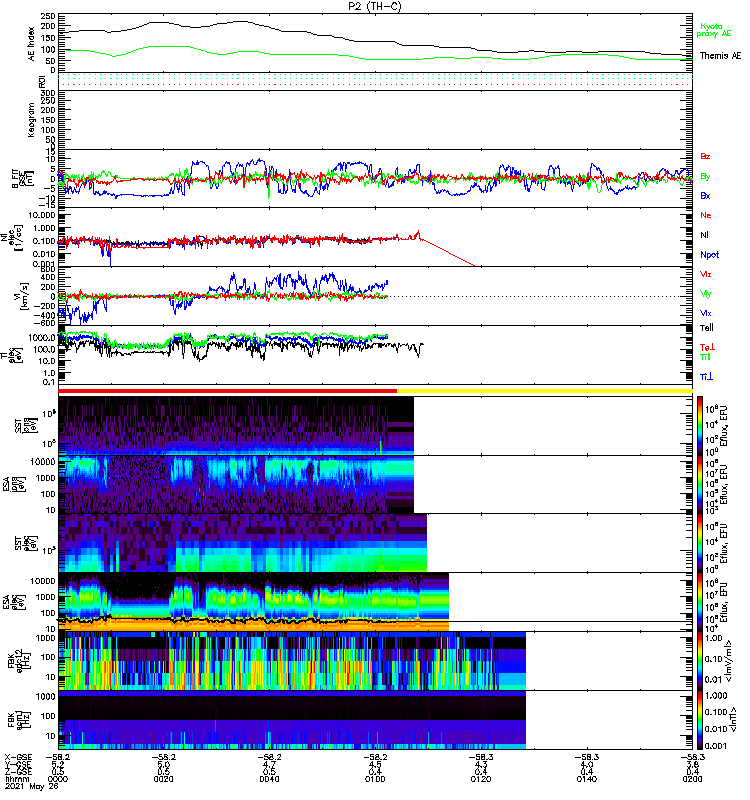The width and height of the screenshot is (750, 800).
Task: Click the 0120 time tick label
Action: coord(481,779)
